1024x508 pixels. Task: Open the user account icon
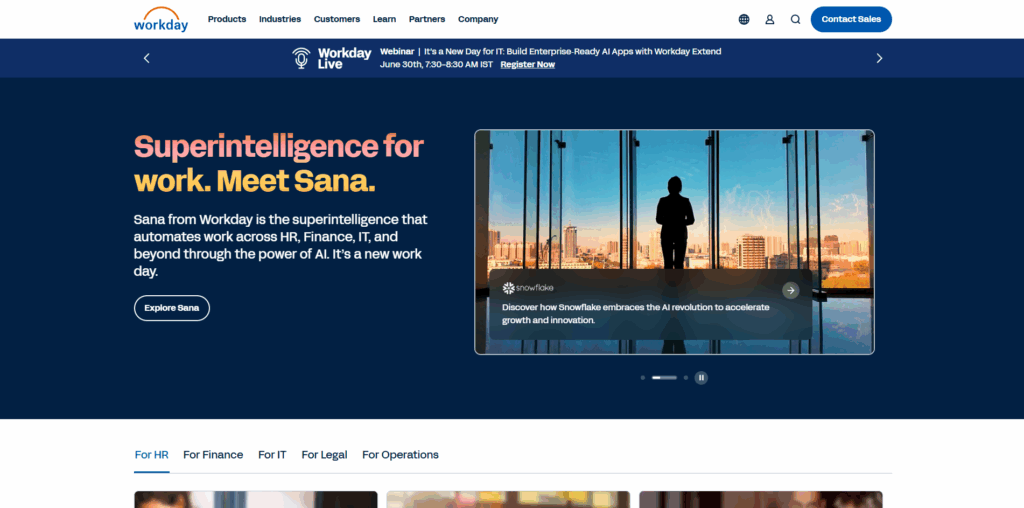pyautogui.click(x=770, y=20)
